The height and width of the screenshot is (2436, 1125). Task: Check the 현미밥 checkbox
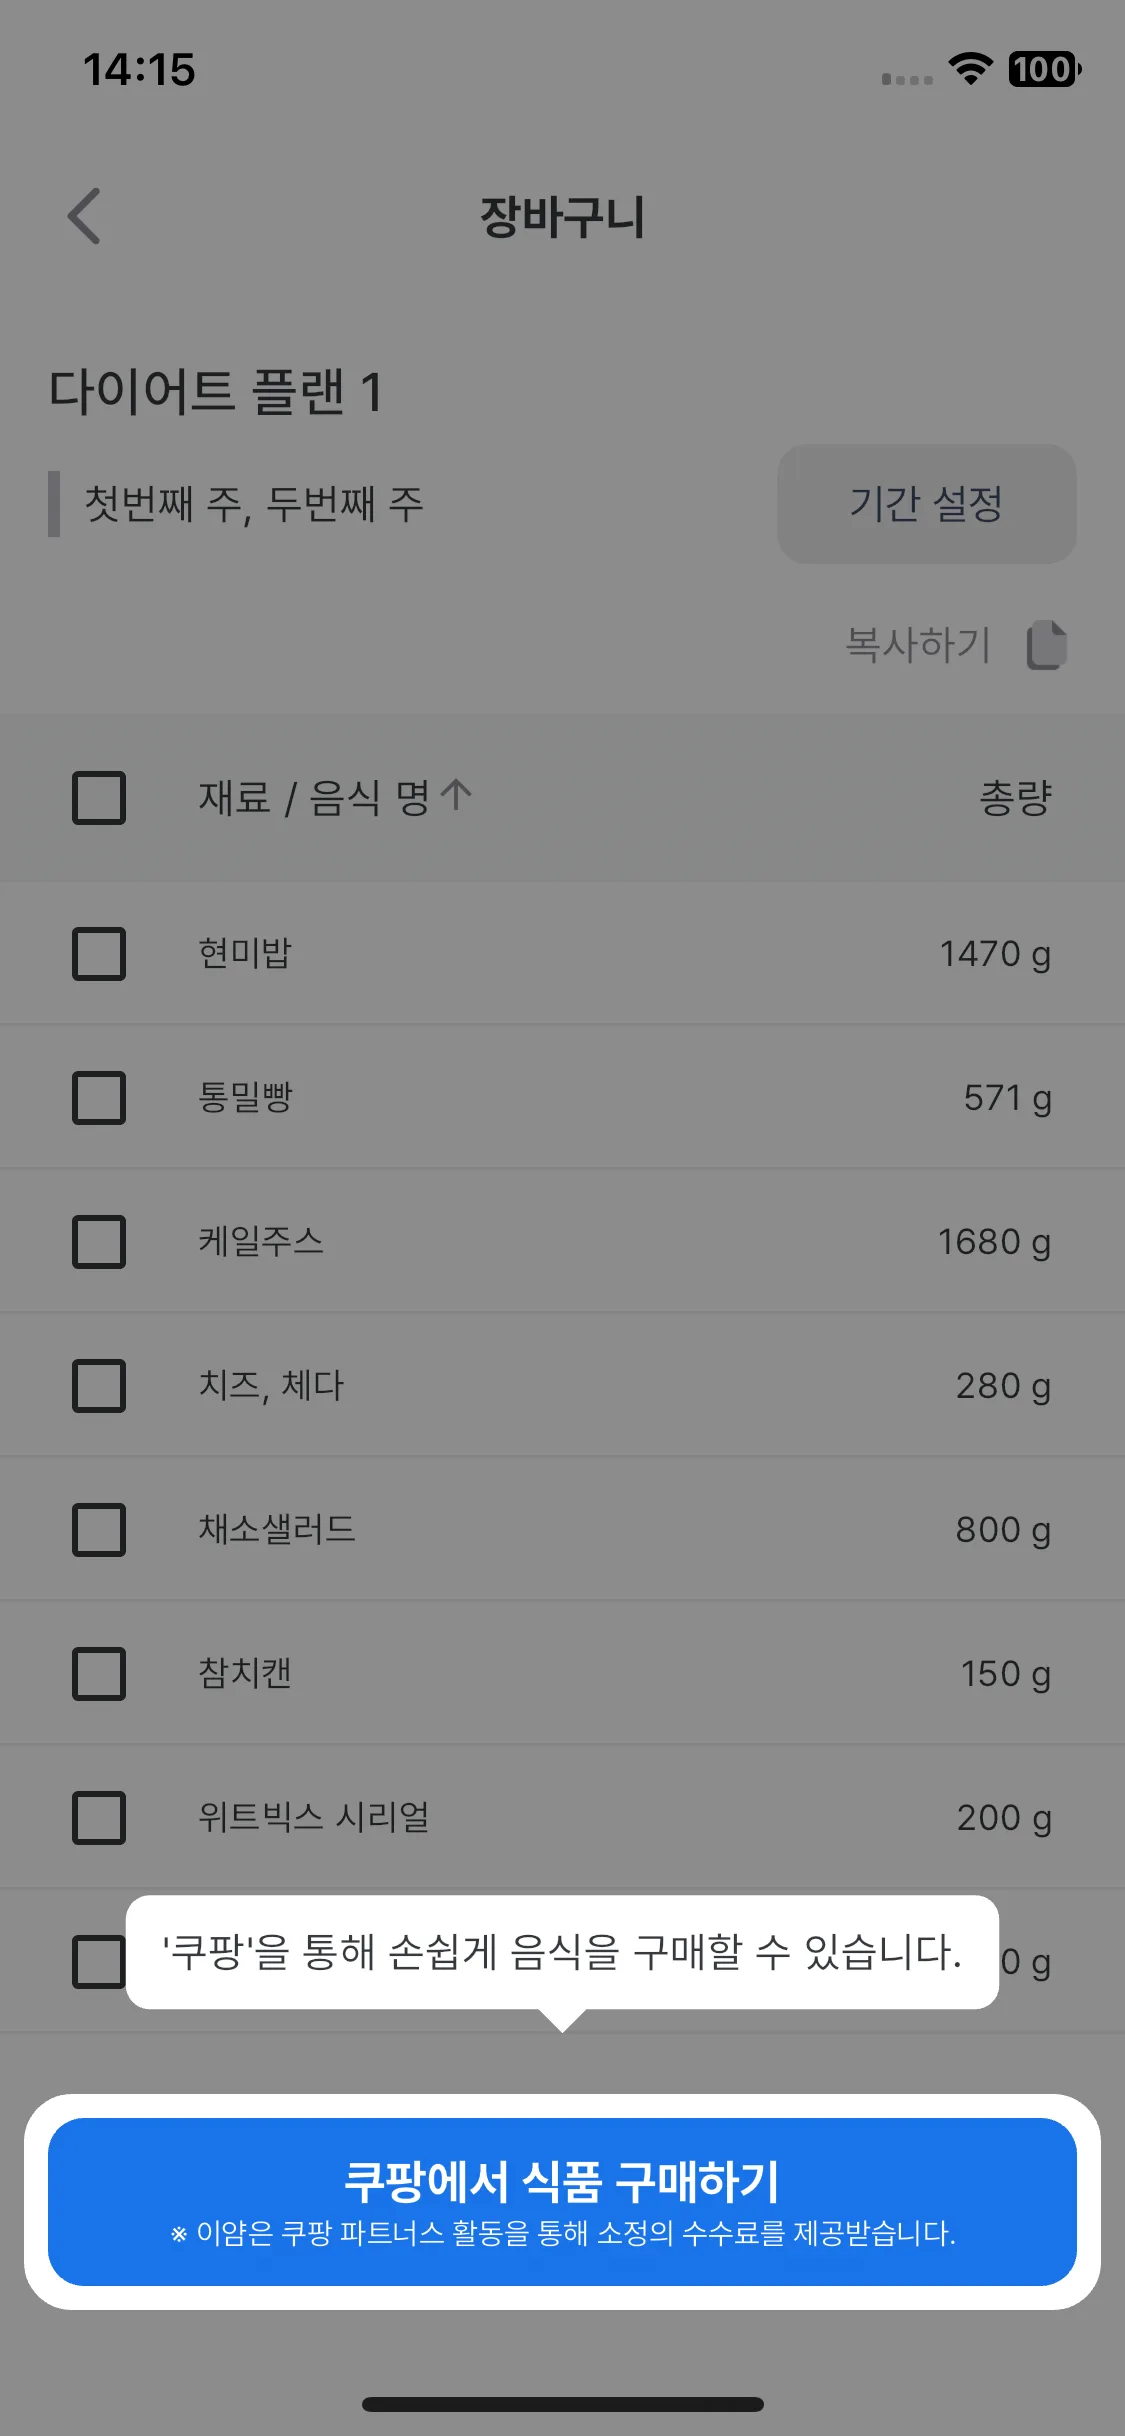(99, 954)
